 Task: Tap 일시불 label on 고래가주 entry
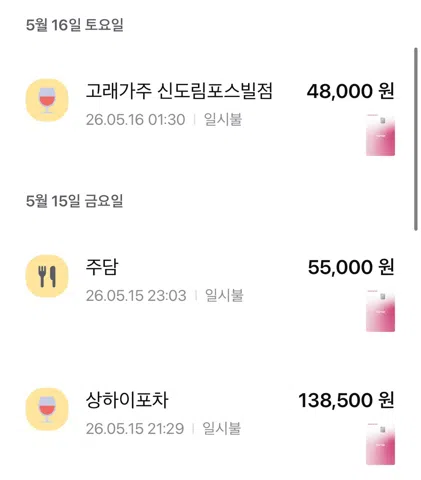point(223,119)
